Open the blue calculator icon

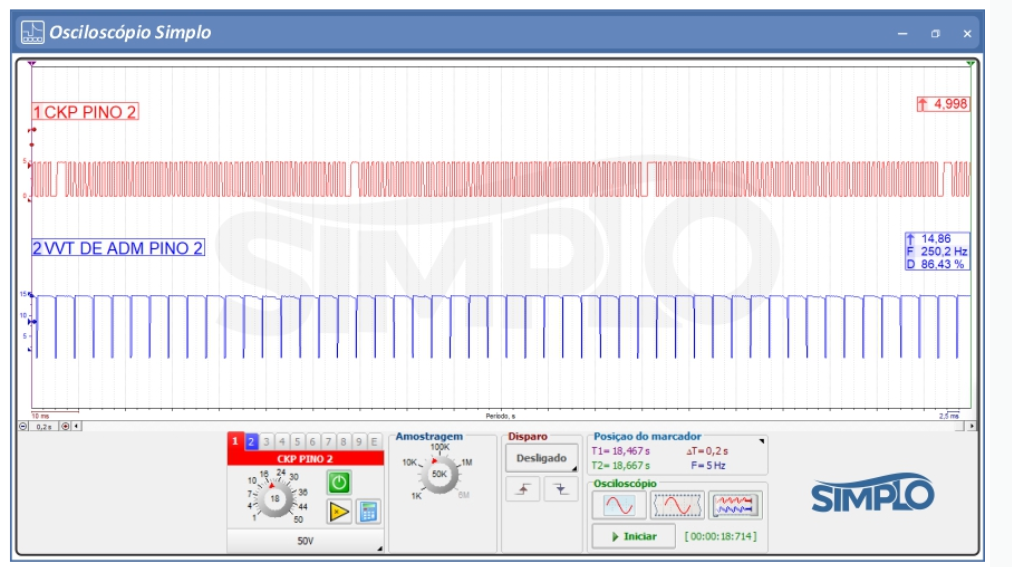(368, 512)
